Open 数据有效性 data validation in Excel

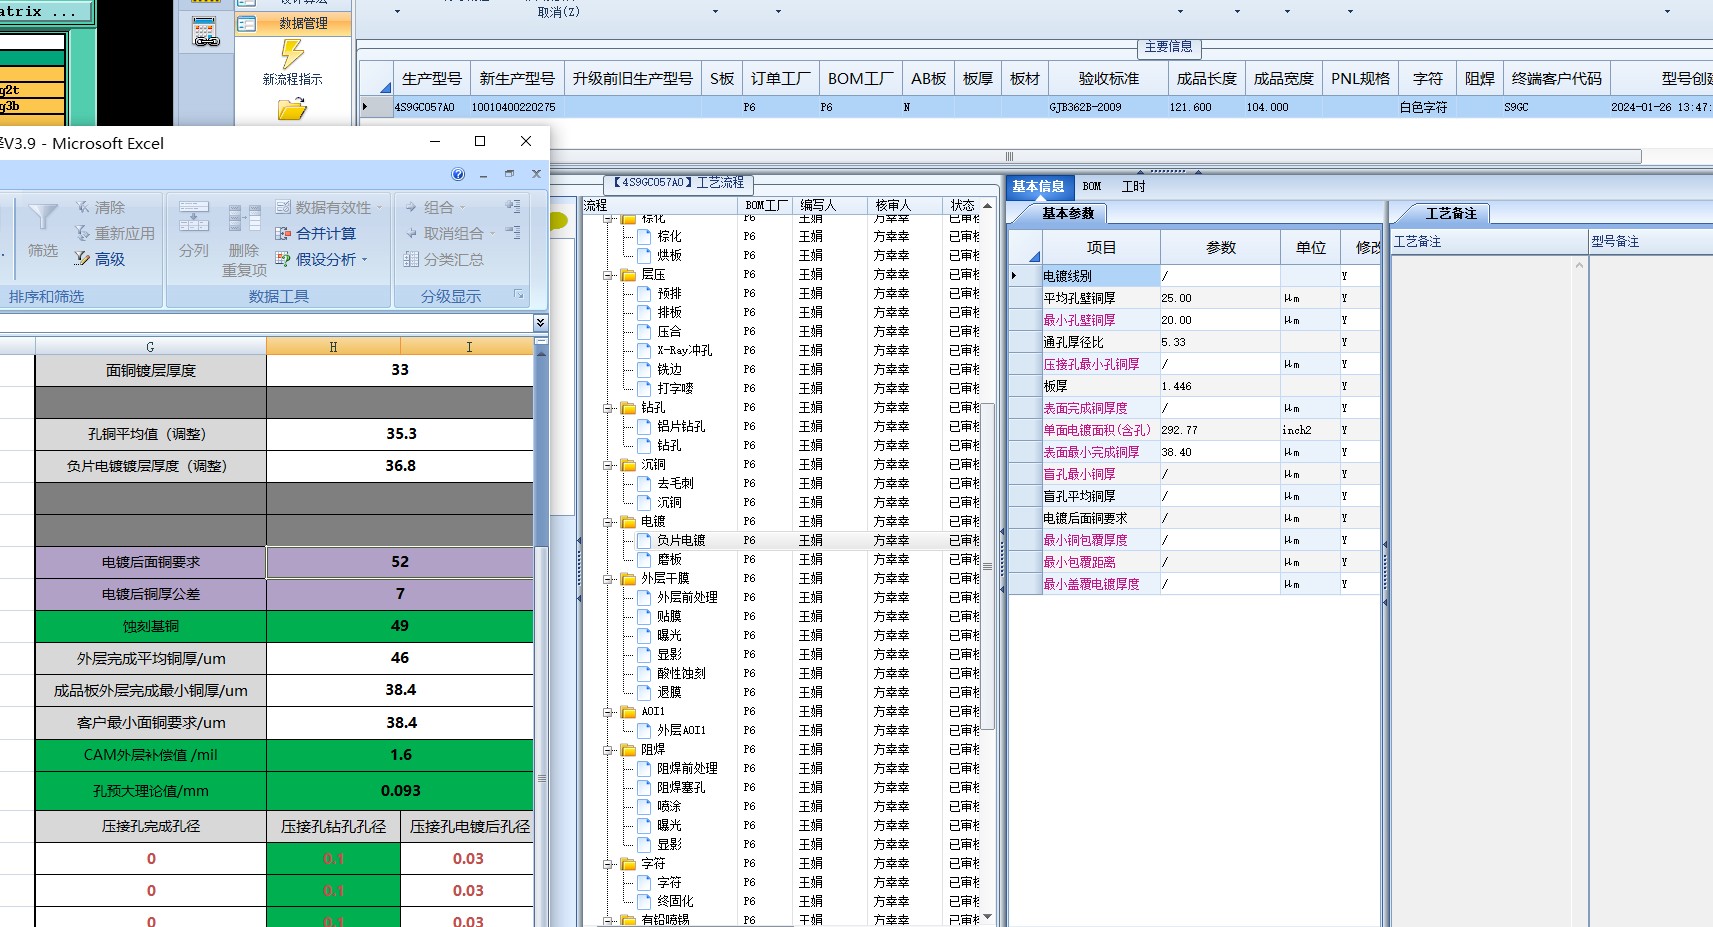click(329, 207)
